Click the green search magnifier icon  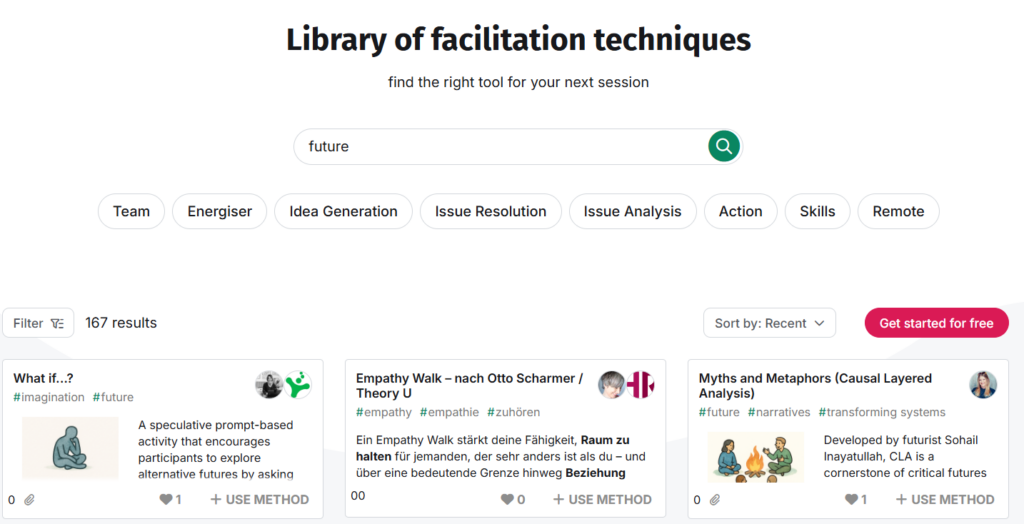724,146
